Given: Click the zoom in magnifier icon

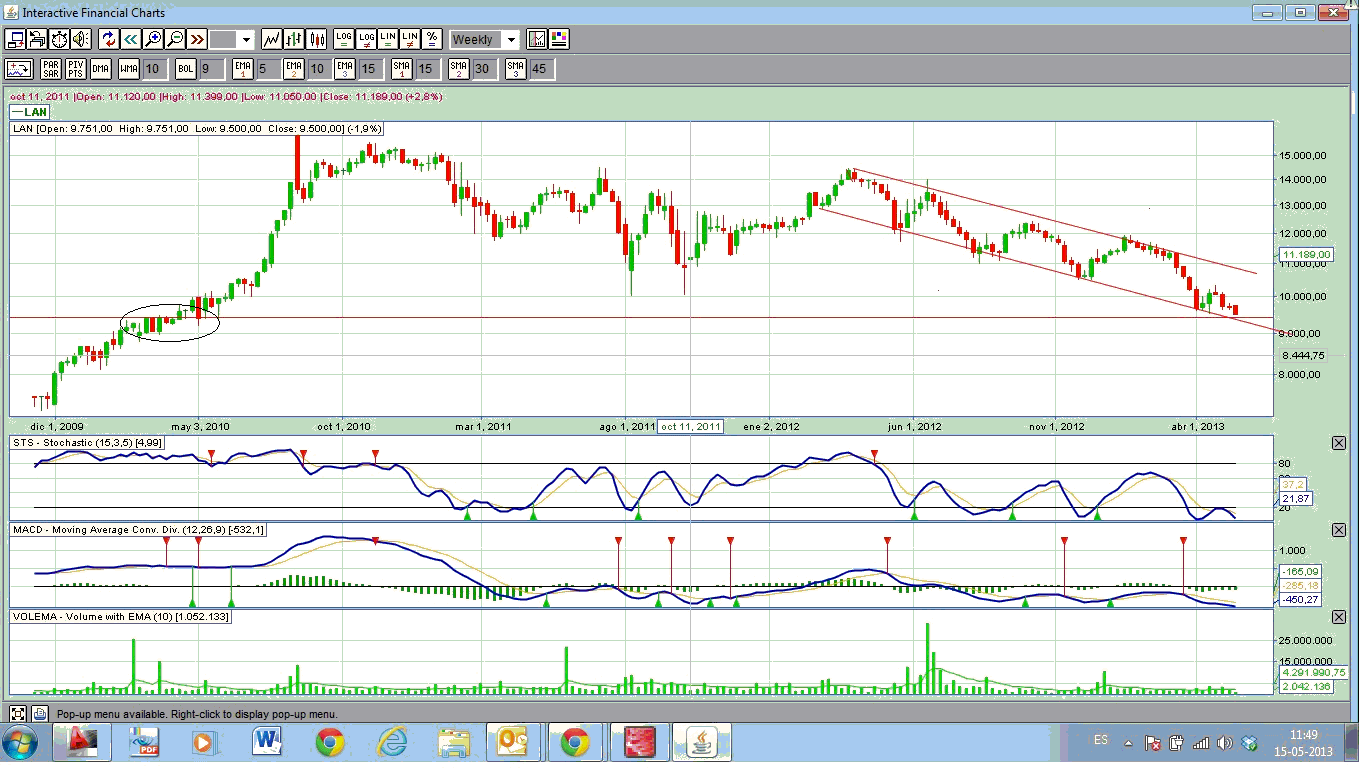Looking at the screenshot, I should [153, 40].
